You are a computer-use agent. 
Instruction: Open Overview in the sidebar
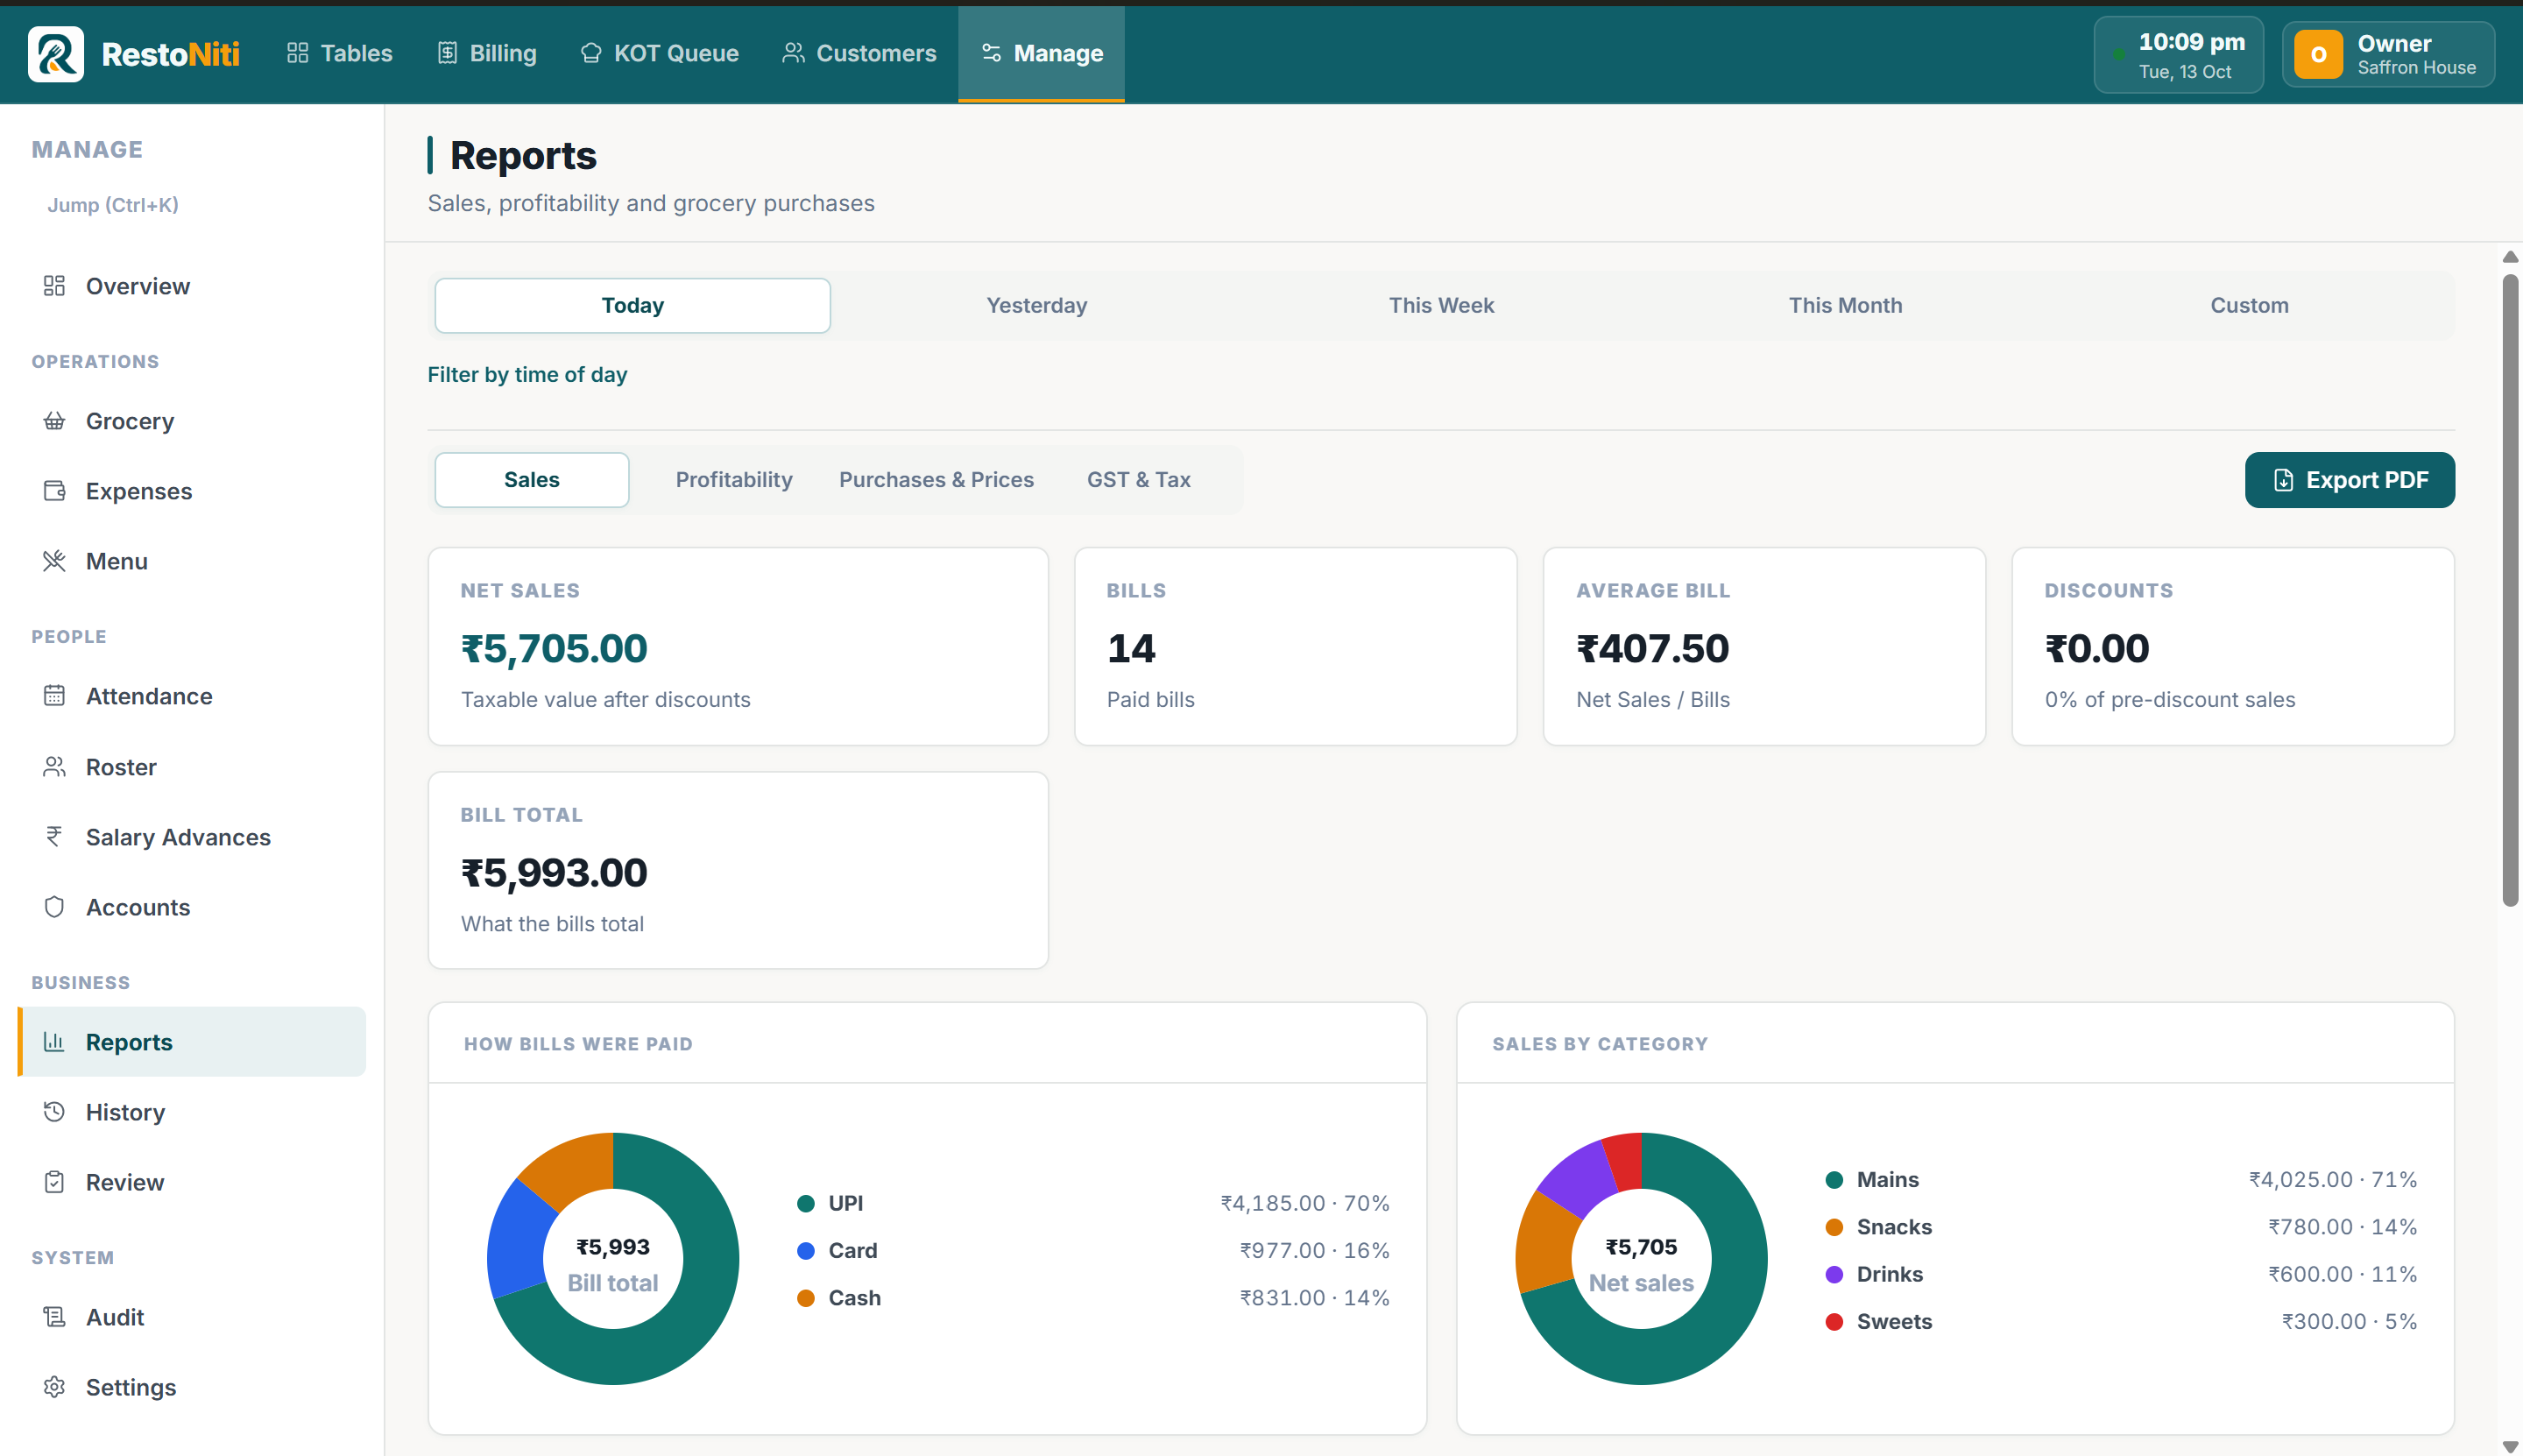pos(192,286)
